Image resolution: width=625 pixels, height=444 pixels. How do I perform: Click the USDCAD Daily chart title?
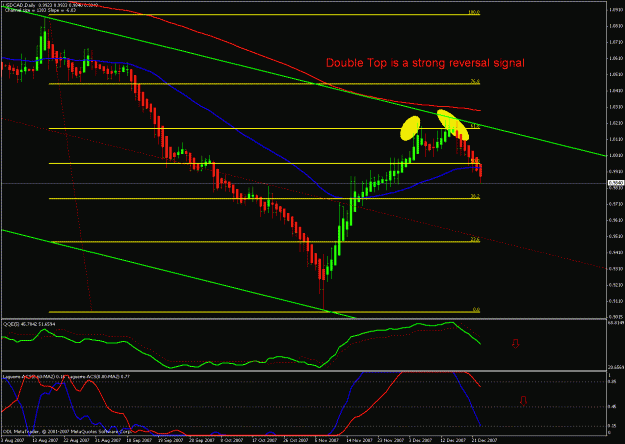coord(52,6)
